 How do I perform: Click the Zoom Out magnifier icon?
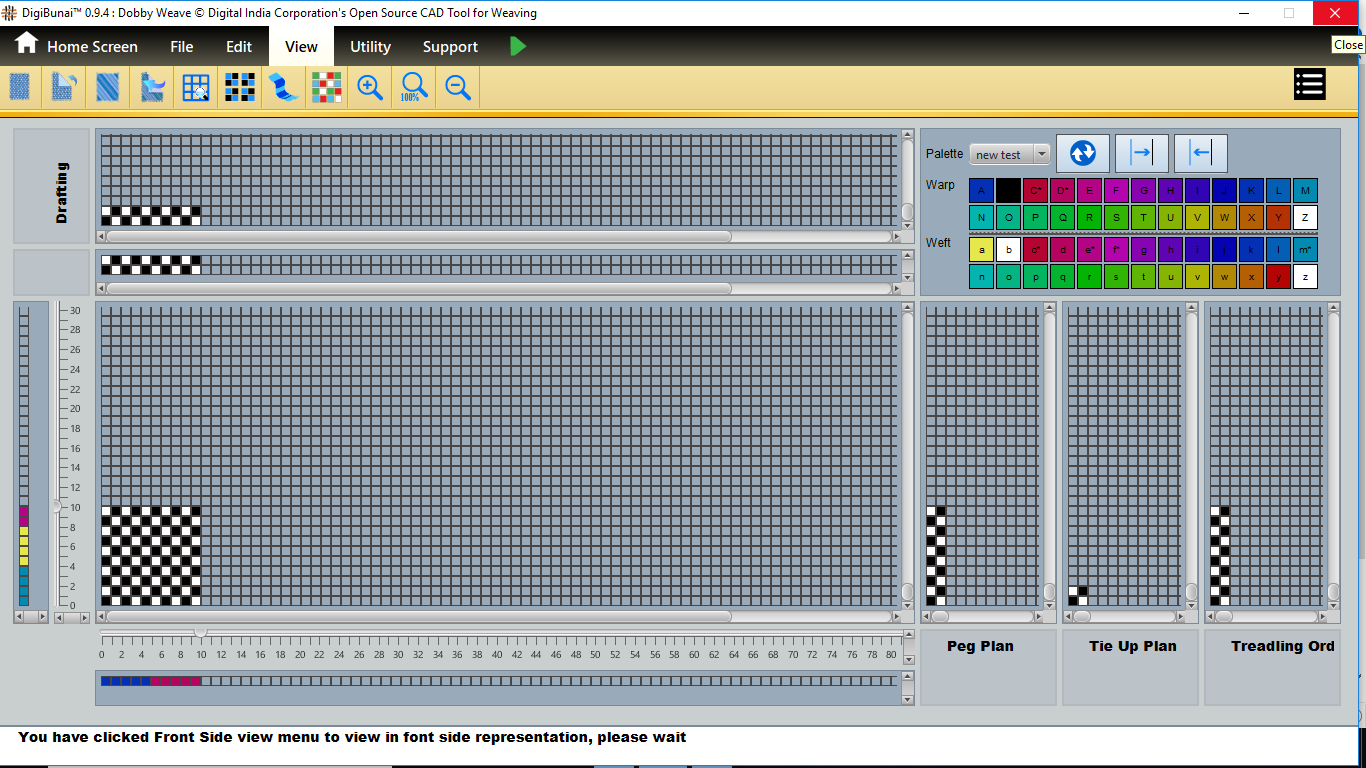coord(458,88)
